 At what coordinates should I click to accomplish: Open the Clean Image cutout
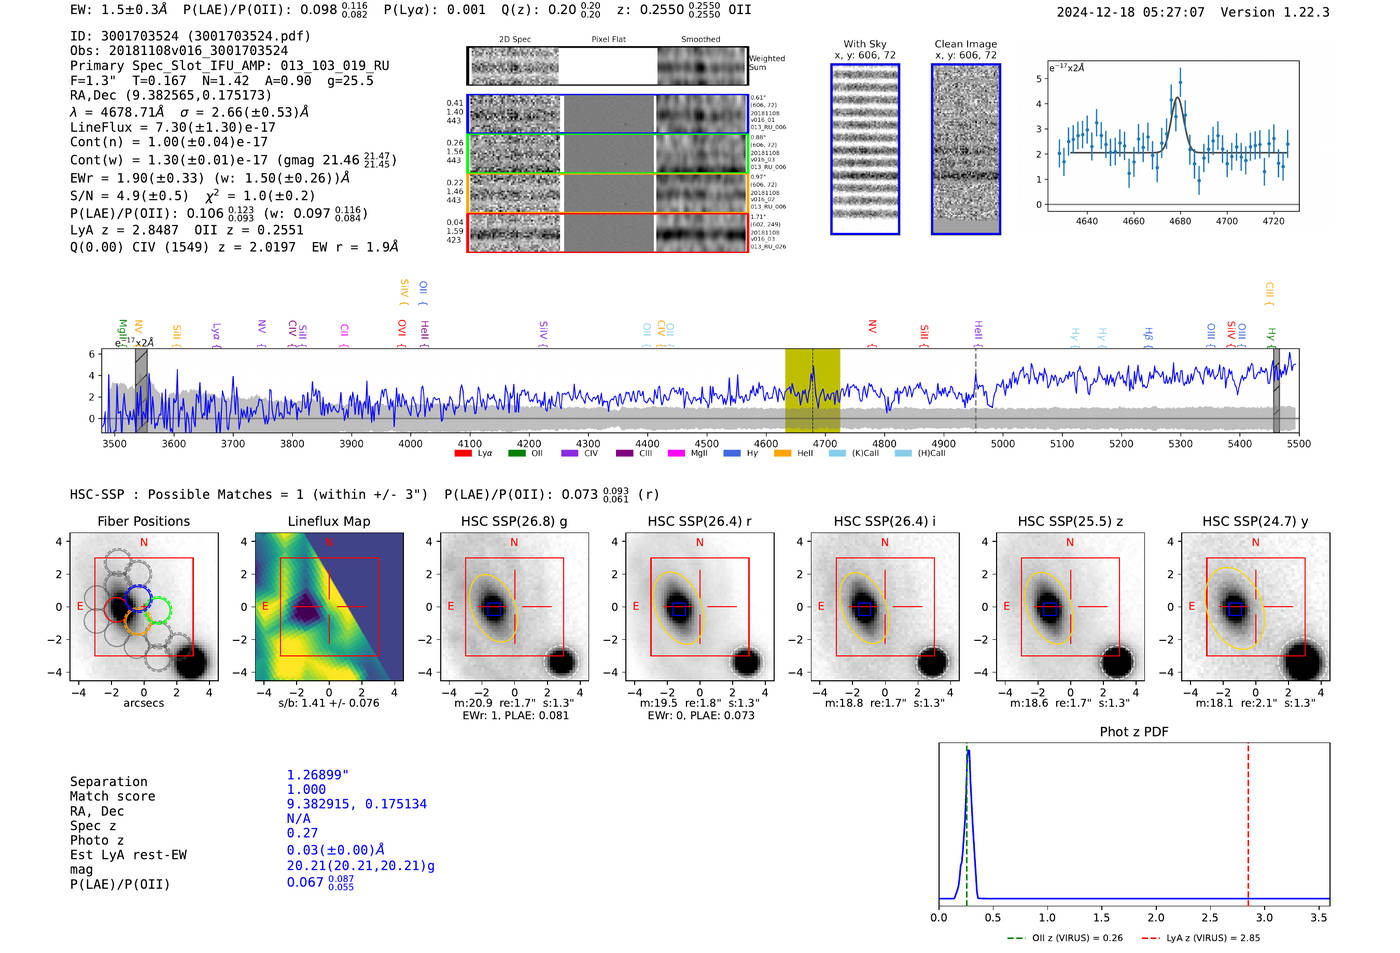click(x=966, y=149)
